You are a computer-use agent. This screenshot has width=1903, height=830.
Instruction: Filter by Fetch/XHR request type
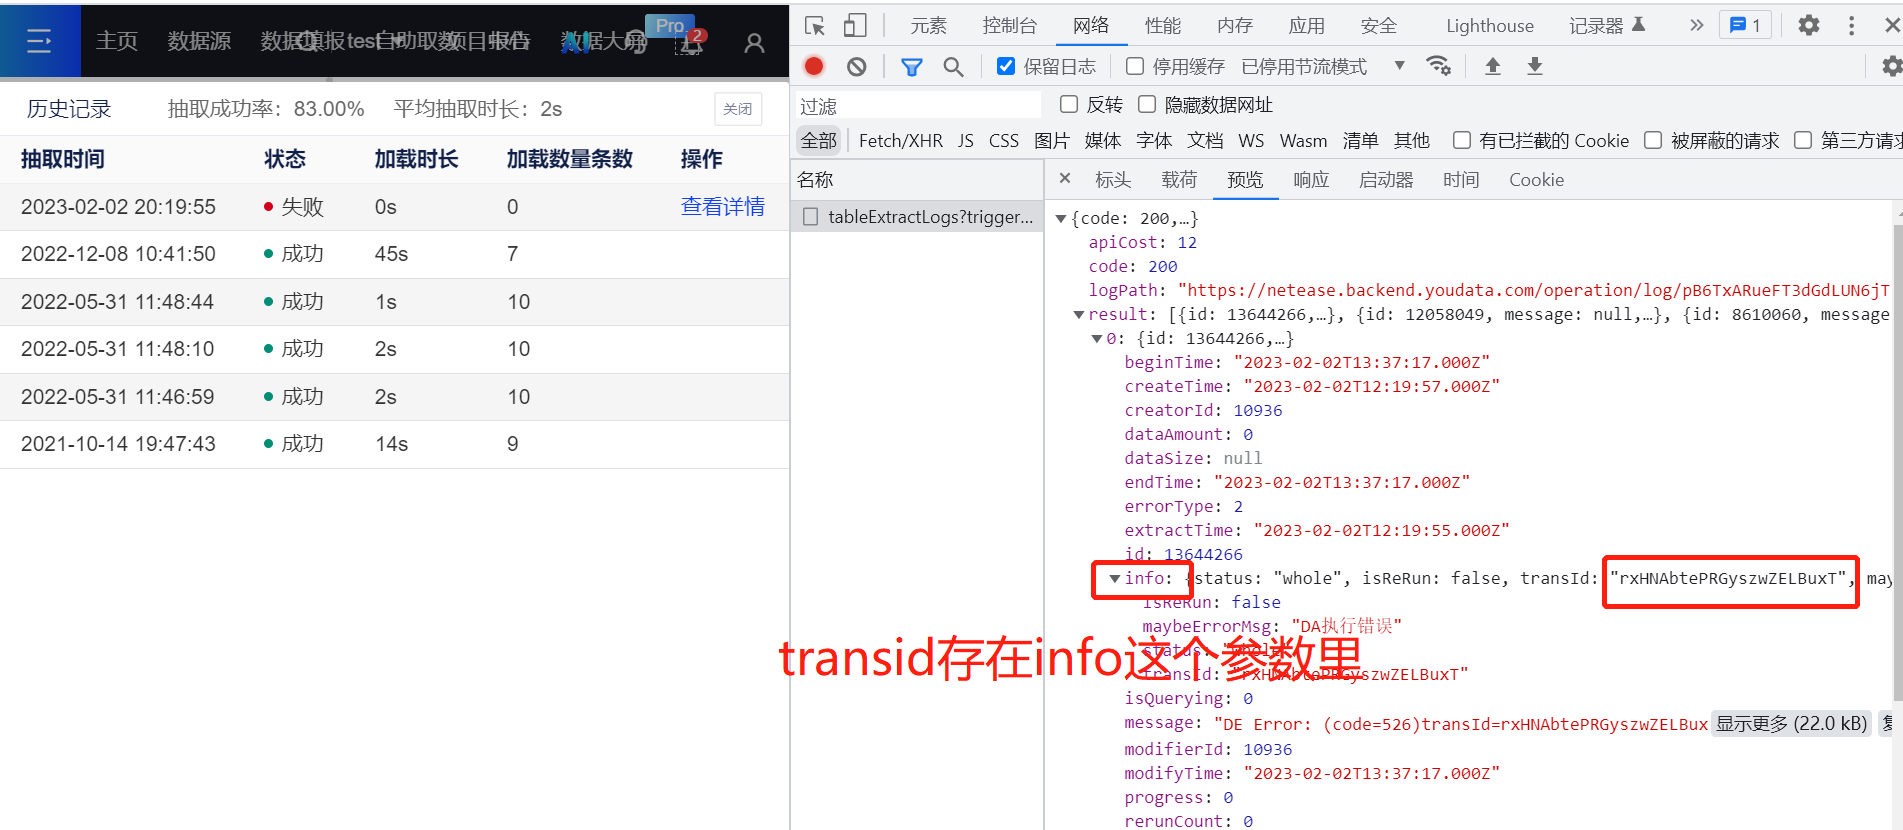pyautogui.click(x=900, y=141)
